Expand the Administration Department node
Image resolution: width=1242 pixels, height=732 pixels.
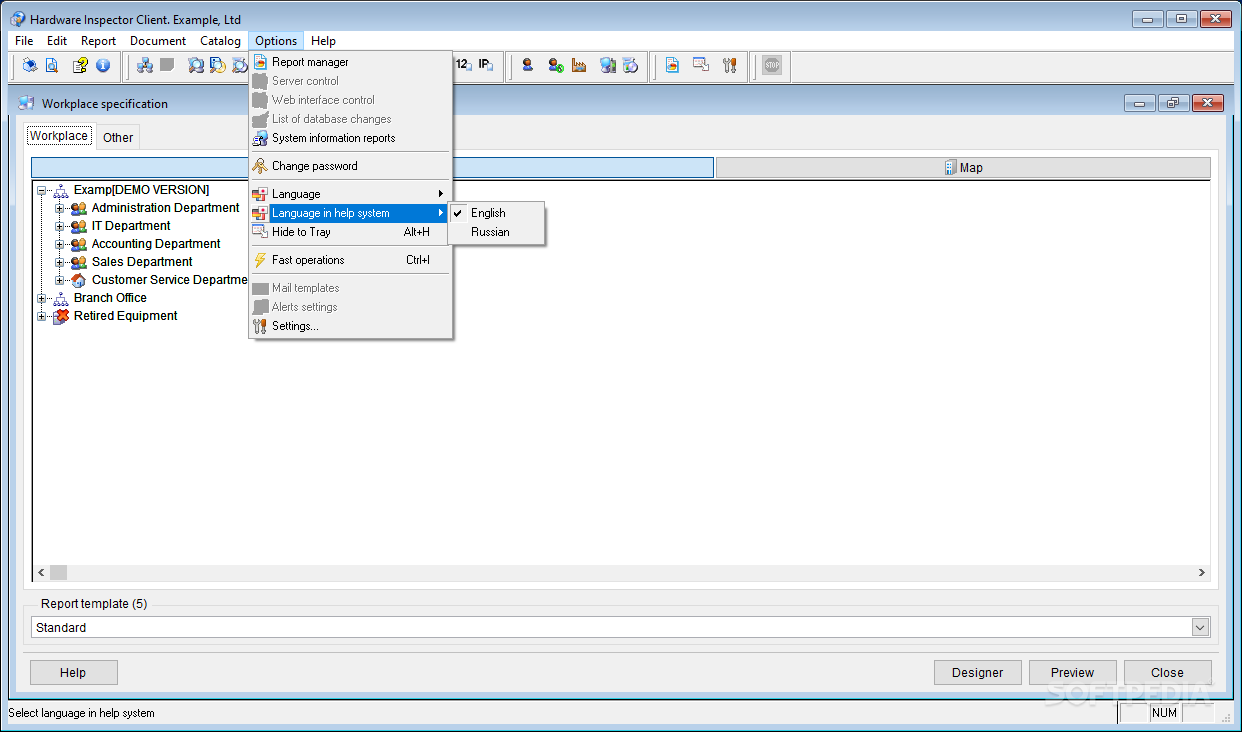(60, 208)
